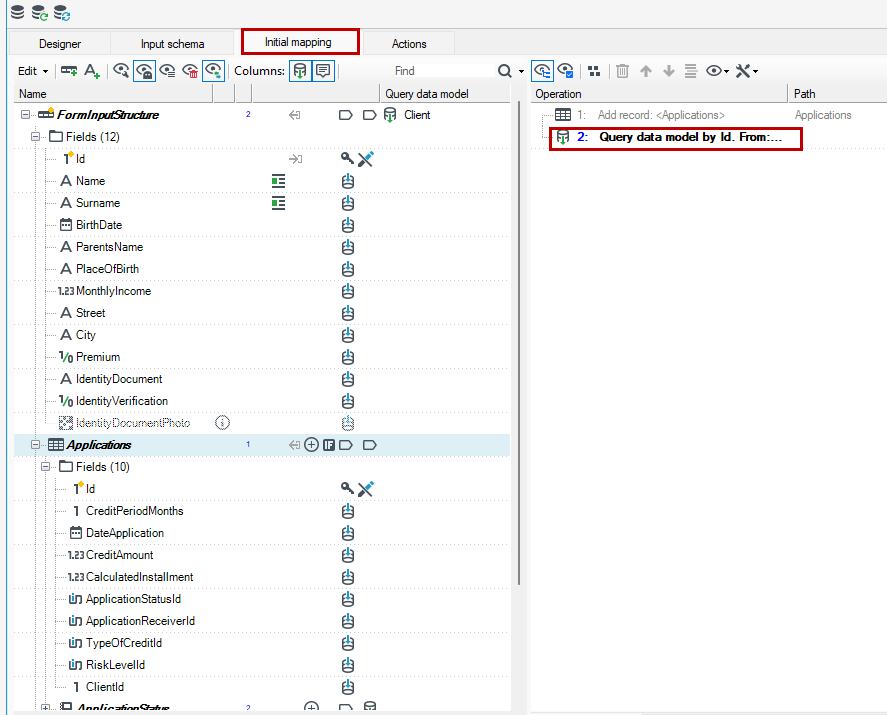
Task: Switch to the Input schema tab
Action: click(172, 44)
